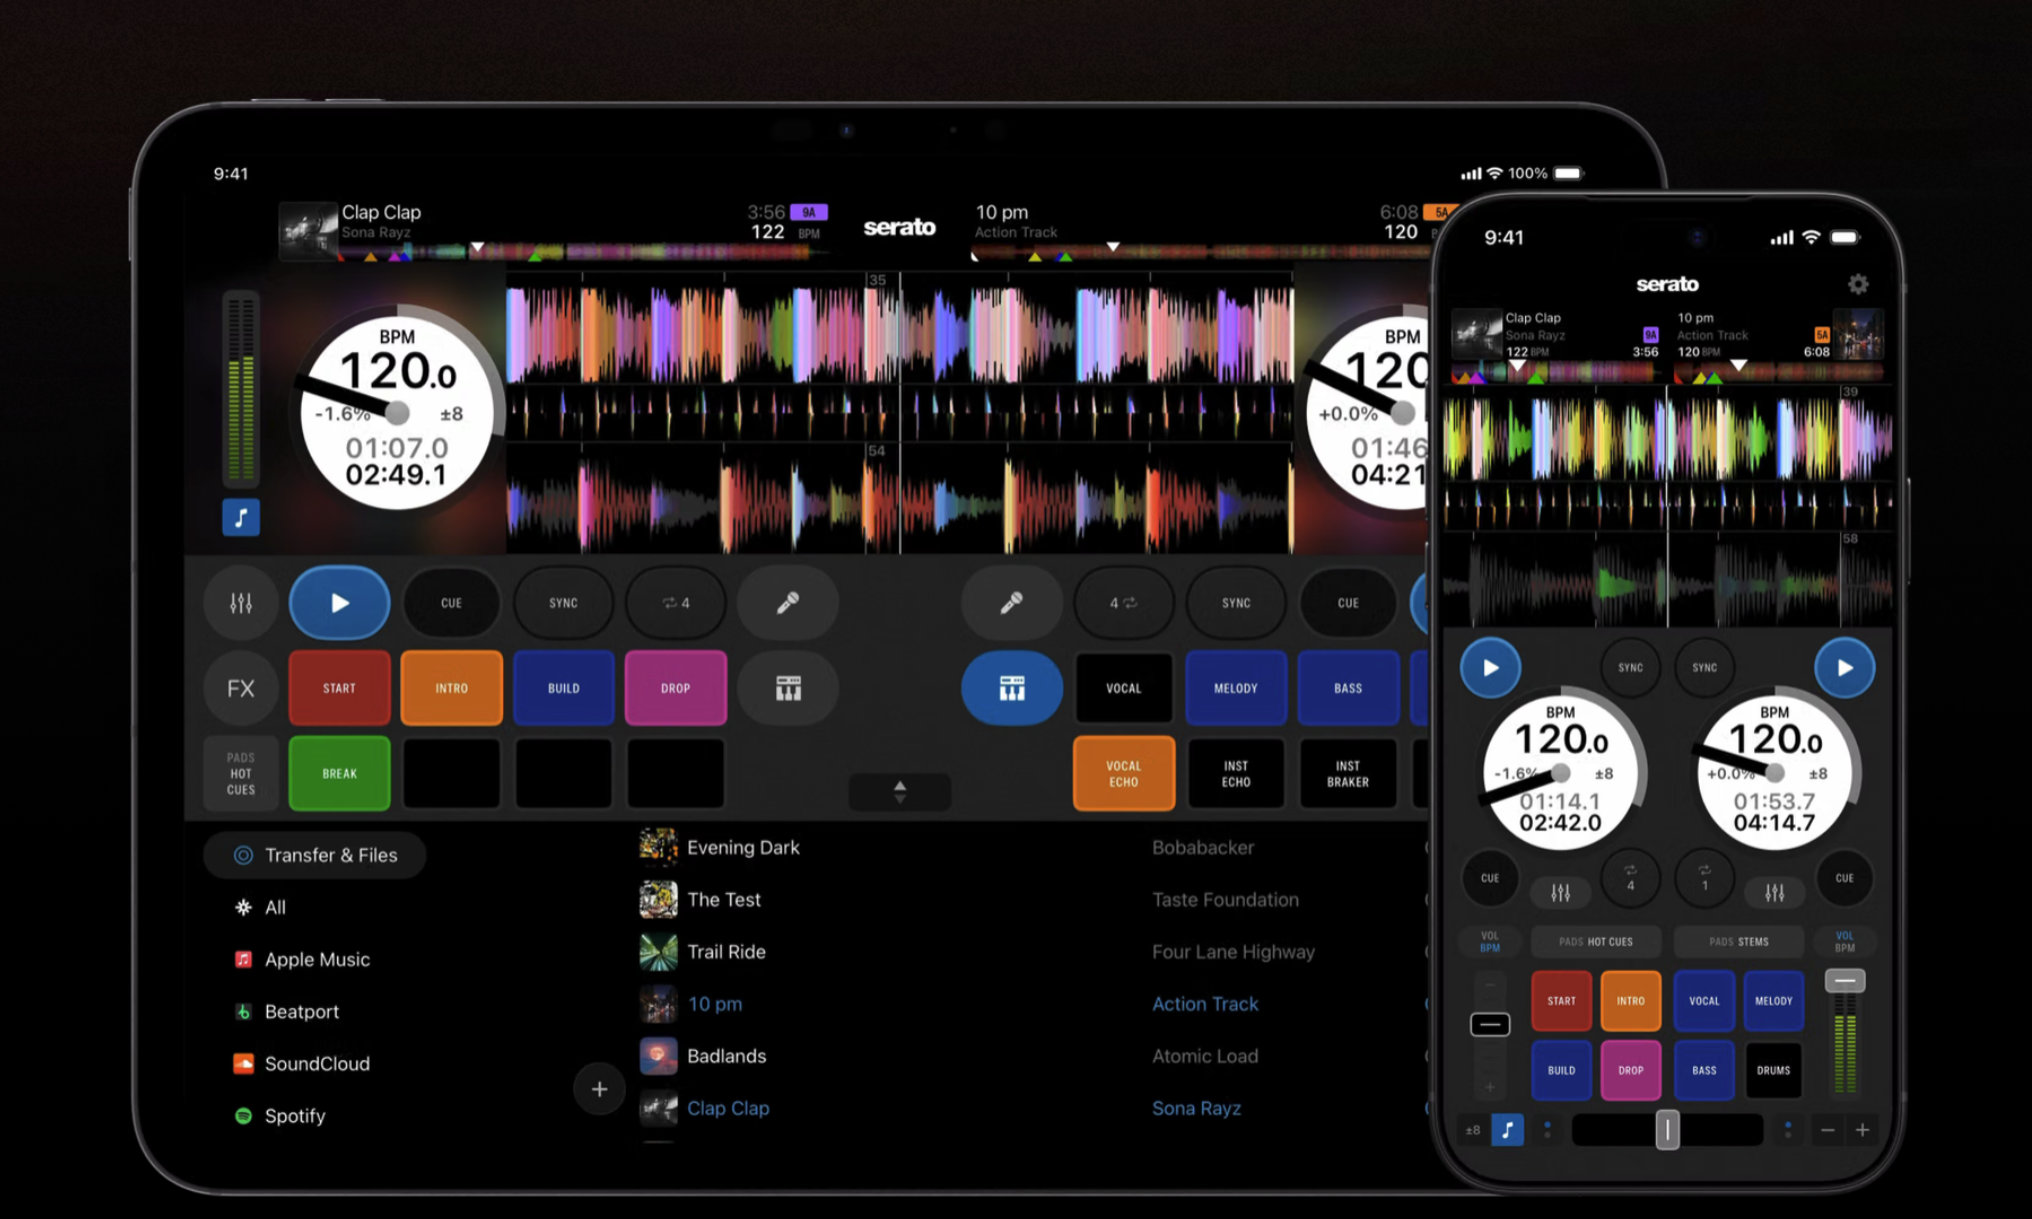The height and width of the screenshot is (1219, 2032).
Task: Toggle key lock note icon on iPhone
Action: click(1507, 1130)
